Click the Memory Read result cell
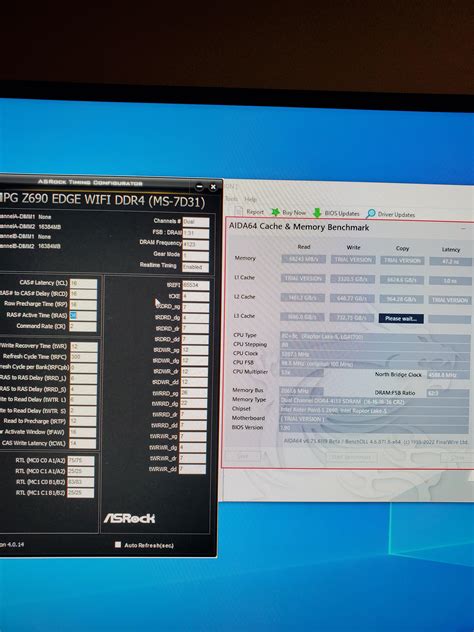This screenshot has width=474, height=632. click(304, 259)
